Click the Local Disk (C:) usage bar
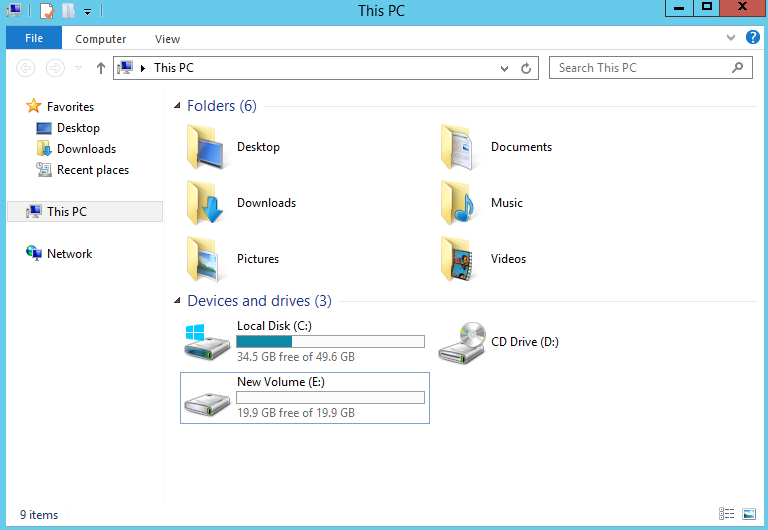 [x=331, y=341]
